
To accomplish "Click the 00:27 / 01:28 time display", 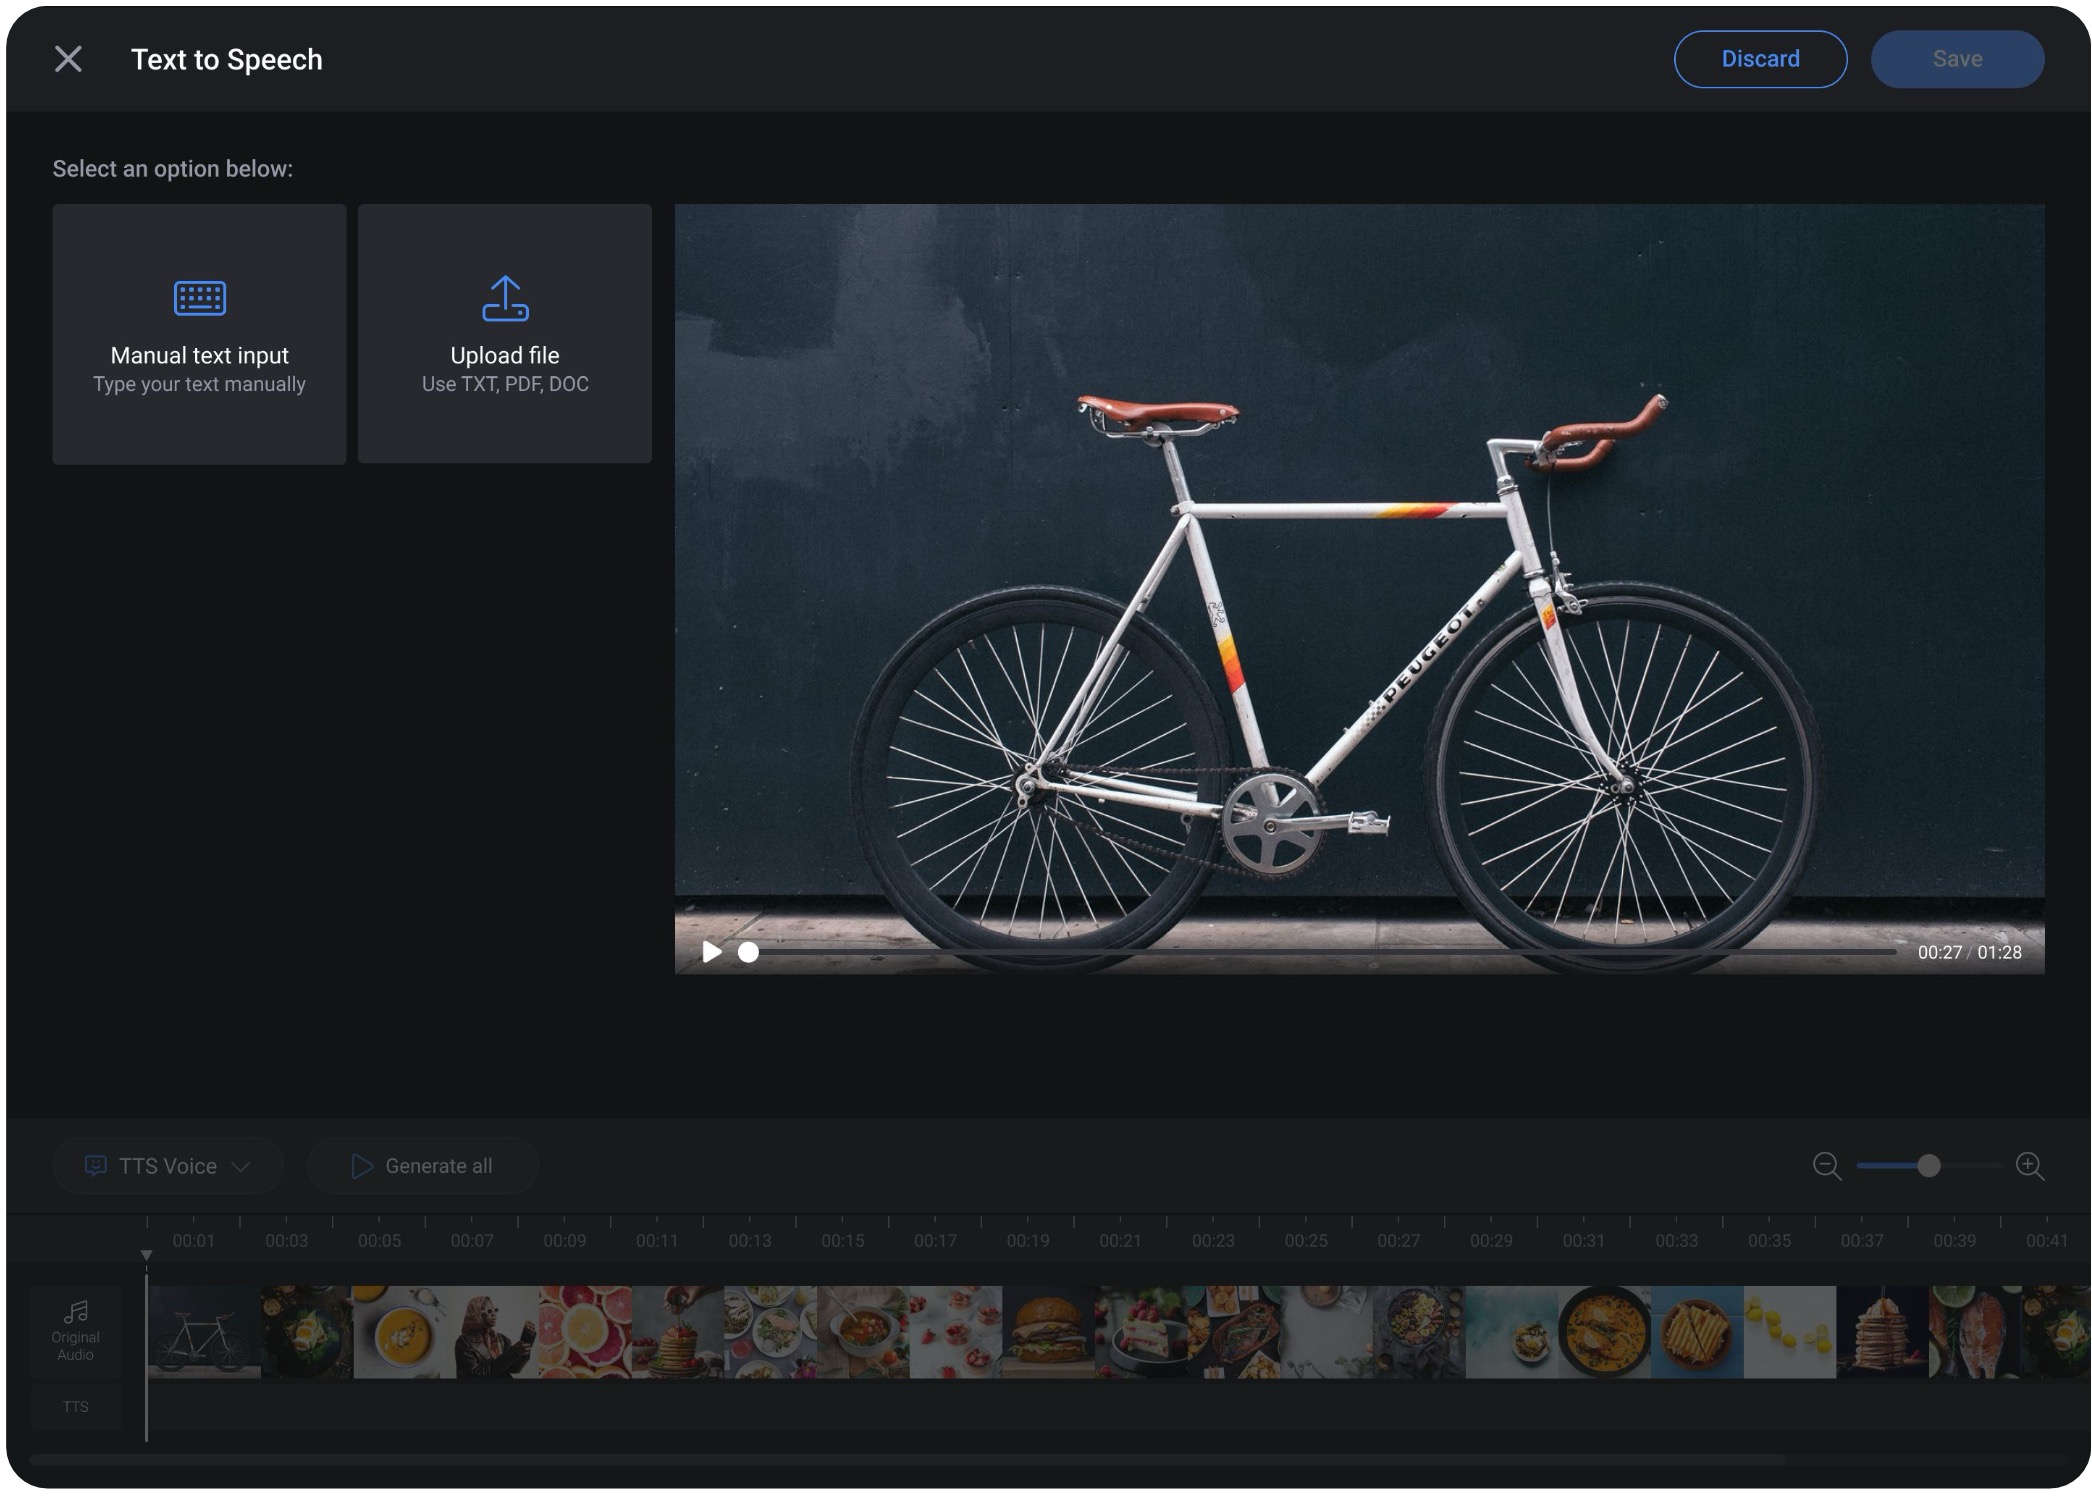I will 1969,952.
